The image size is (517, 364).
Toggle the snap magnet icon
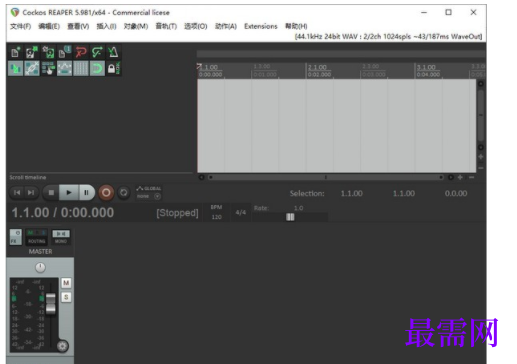97,68
